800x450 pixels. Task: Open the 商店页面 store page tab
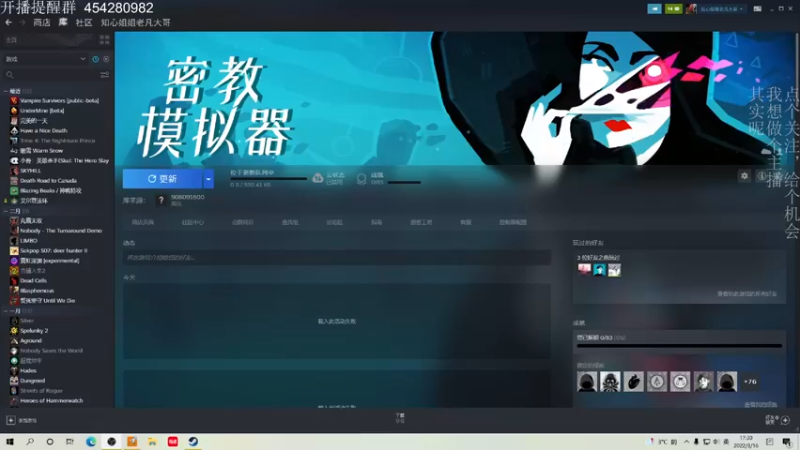pyautogui.click(x=143, y=222)
